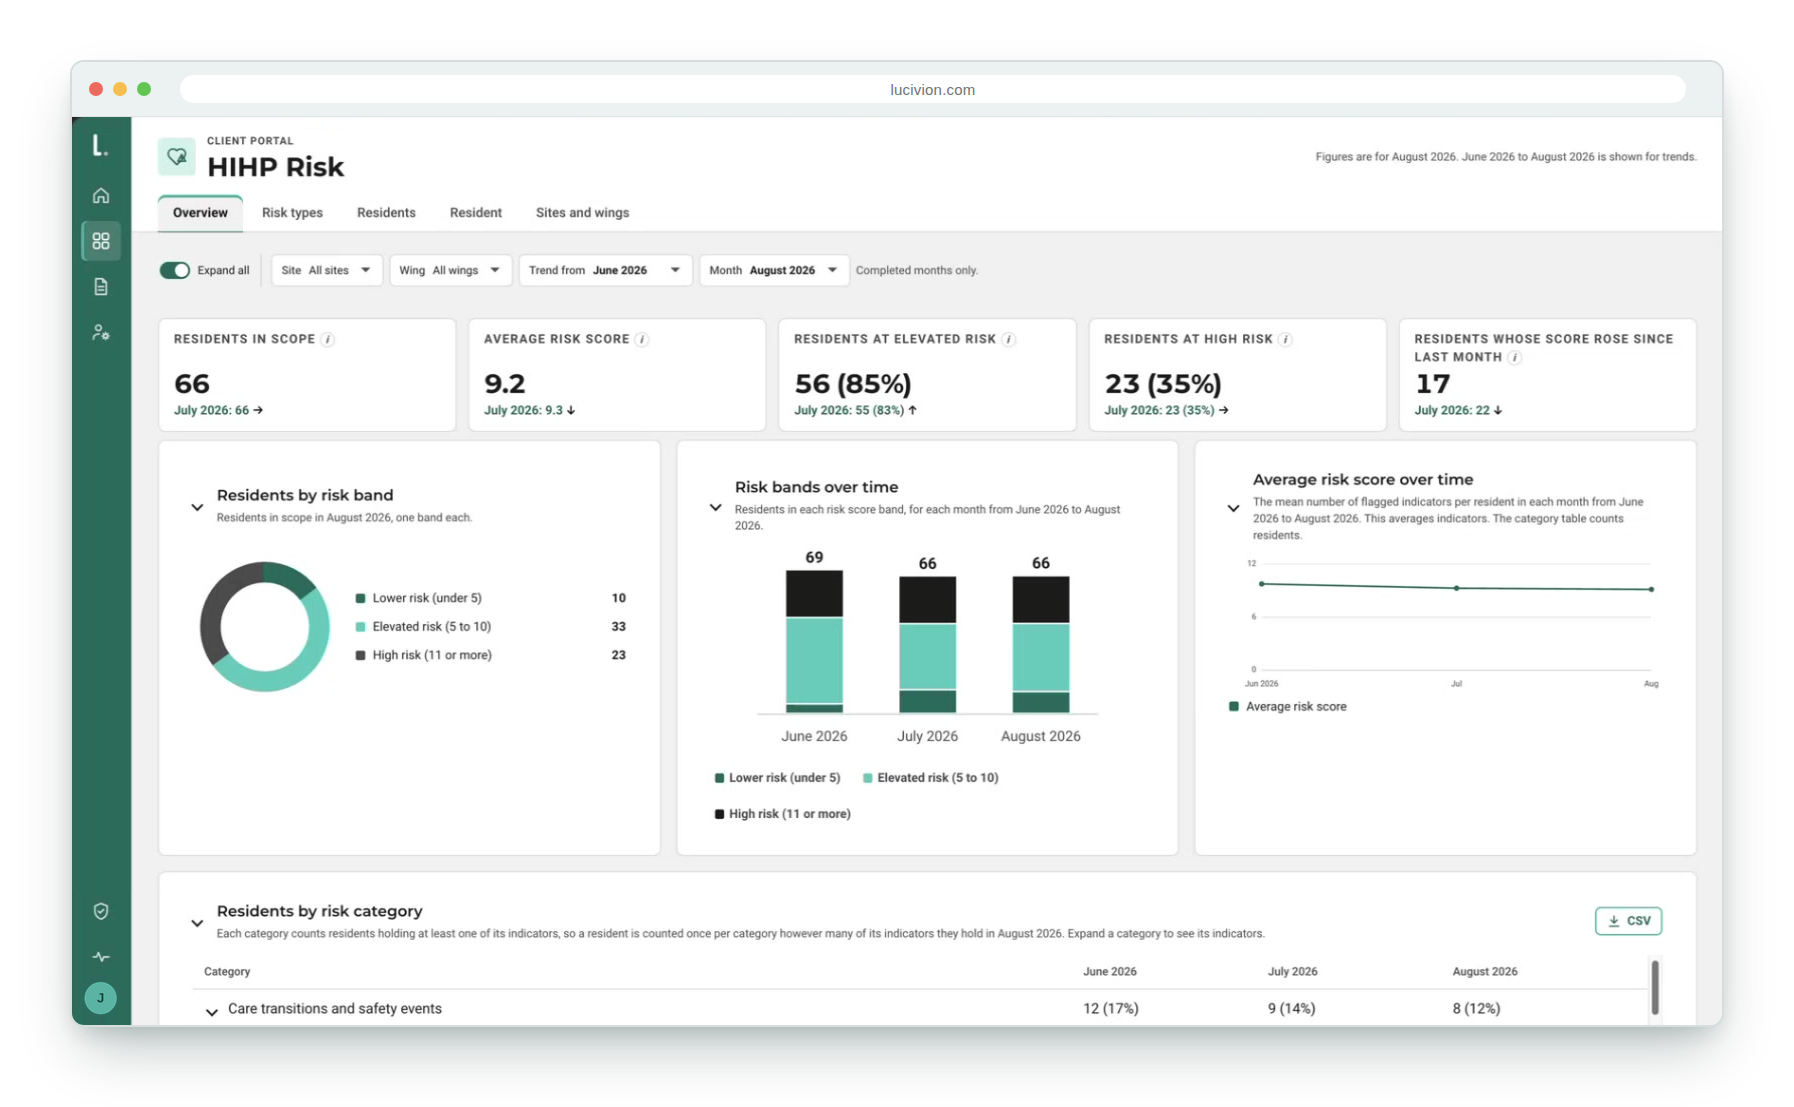The image size is (1794, 1107).
Task: Show info for Residents at High Risk
Action: [x=1286, y=340]
